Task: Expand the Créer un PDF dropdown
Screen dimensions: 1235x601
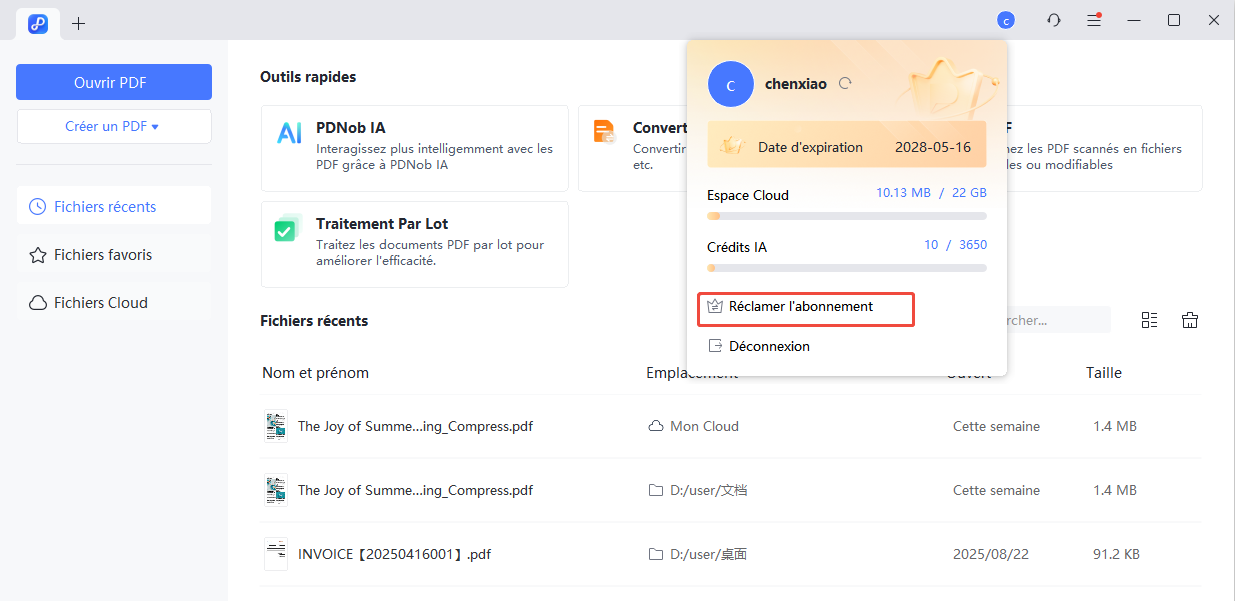Action: (x=113, y=126)
